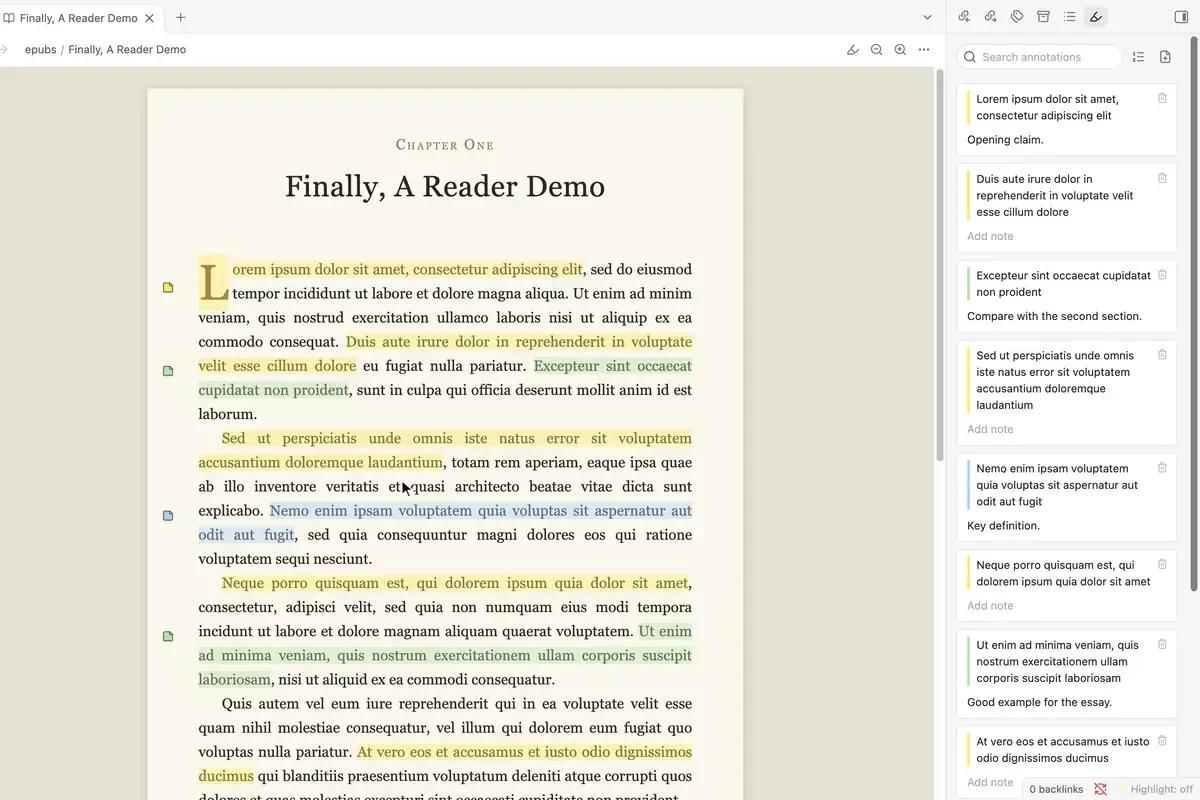Viewport: 1200px width, 800px height.
Task: Open the outgoing links panel icon
Action: pyautogui.click(x=990, y=17)
